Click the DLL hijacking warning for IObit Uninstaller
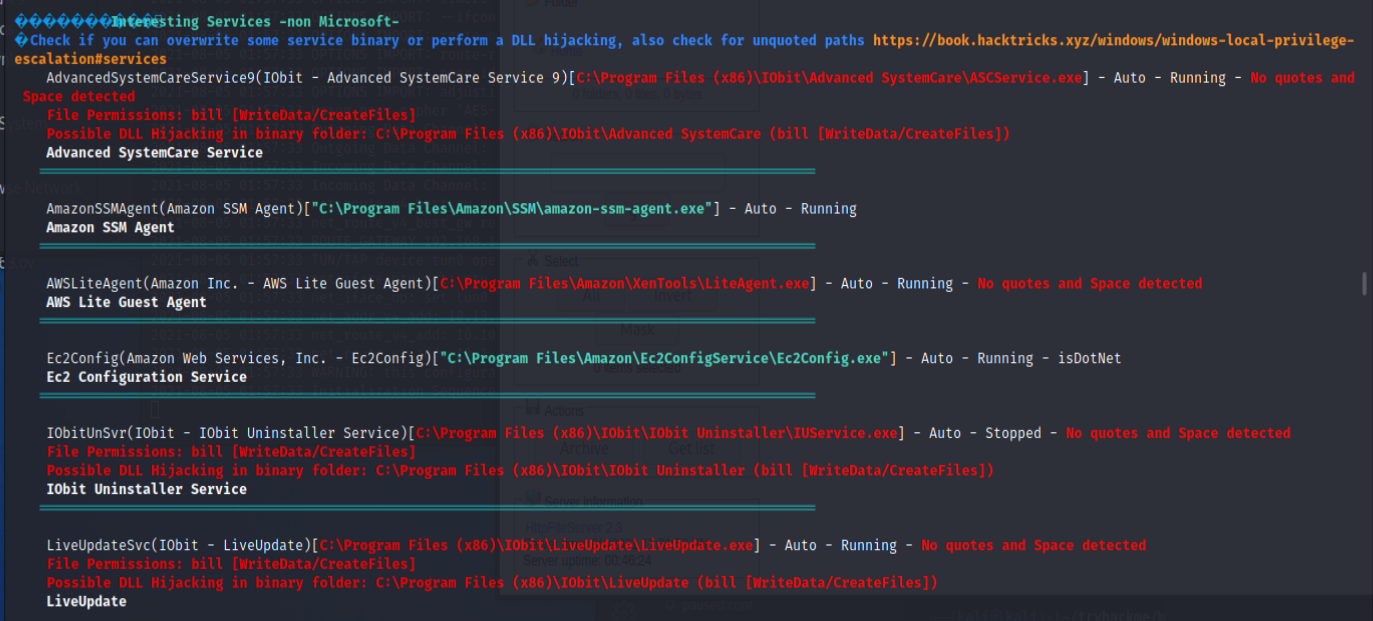1373x621 pixels. point(520,470)
